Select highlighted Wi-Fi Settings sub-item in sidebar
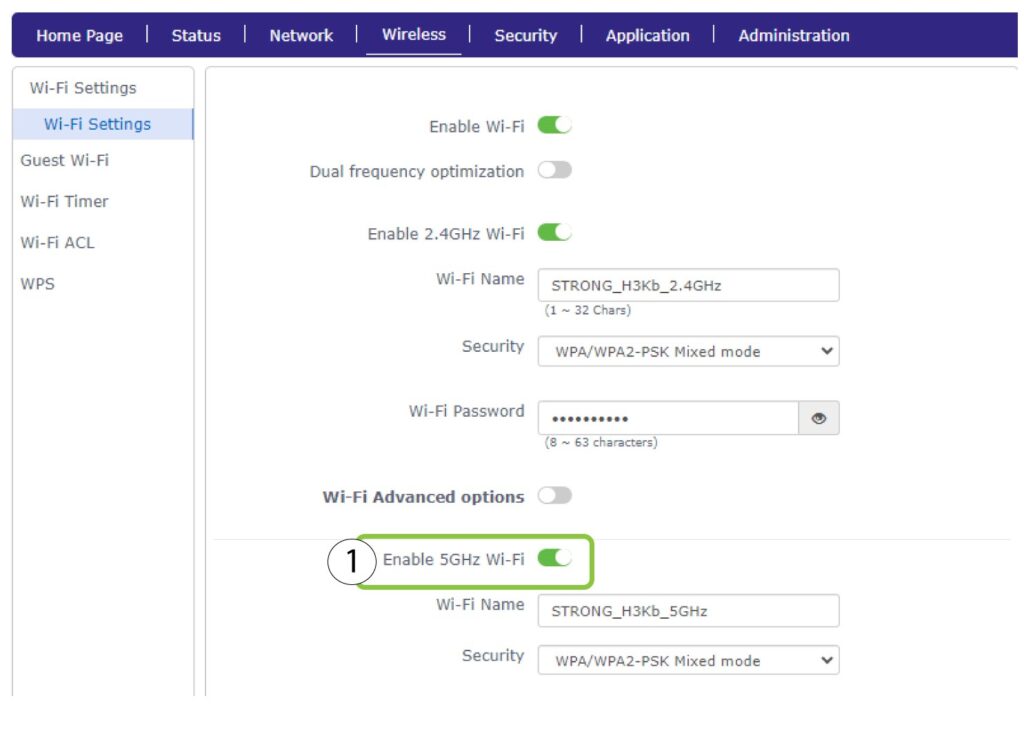Image resolution: width=1024 pixels, height=745 pixels. [x=103, y=124]
